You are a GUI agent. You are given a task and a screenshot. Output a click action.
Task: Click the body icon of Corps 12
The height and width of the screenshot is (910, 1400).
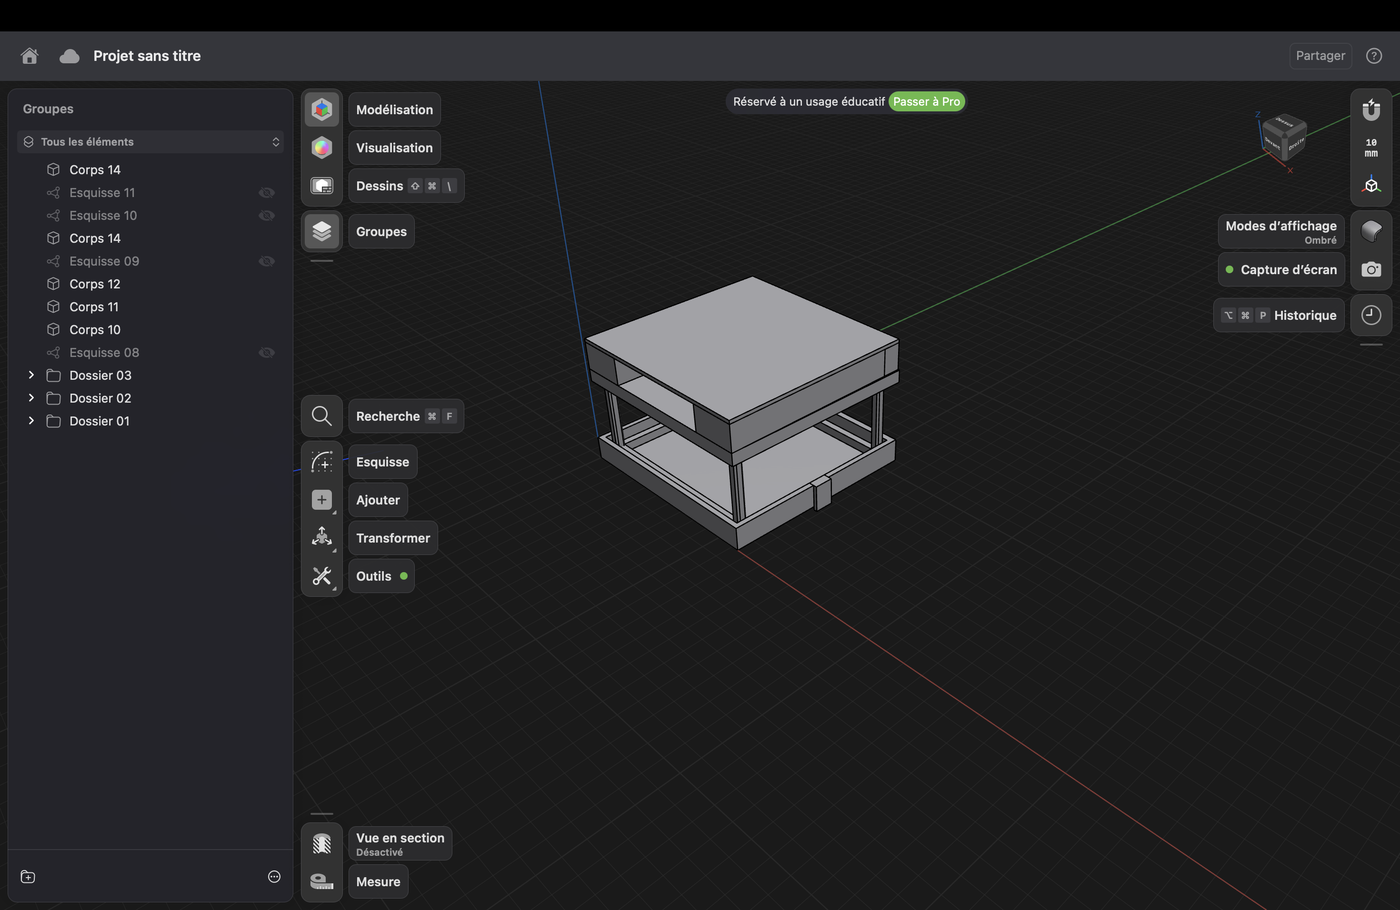(x=53, y=284)
